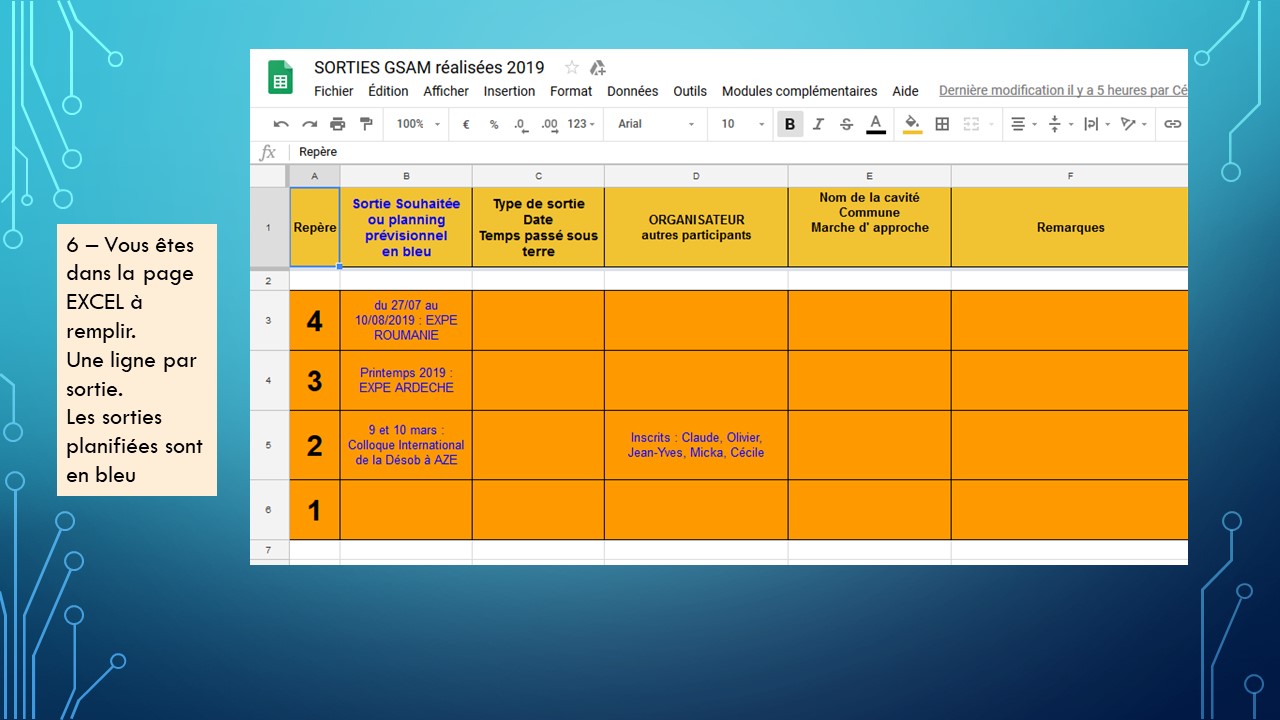Viewport: 1280px width, 720px height.
Task: Open the text rotation dropdown
Action: (1134, 124)
